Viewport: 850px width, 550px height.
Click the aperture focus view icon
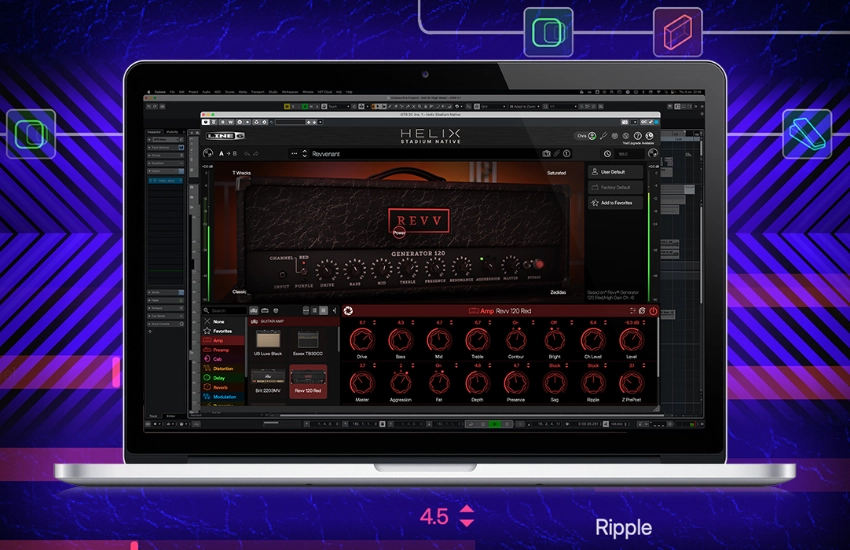tap(348, 310)
